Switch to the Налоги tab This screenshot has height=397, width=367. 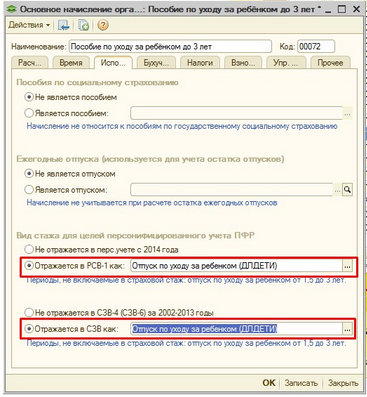point(200,63)
